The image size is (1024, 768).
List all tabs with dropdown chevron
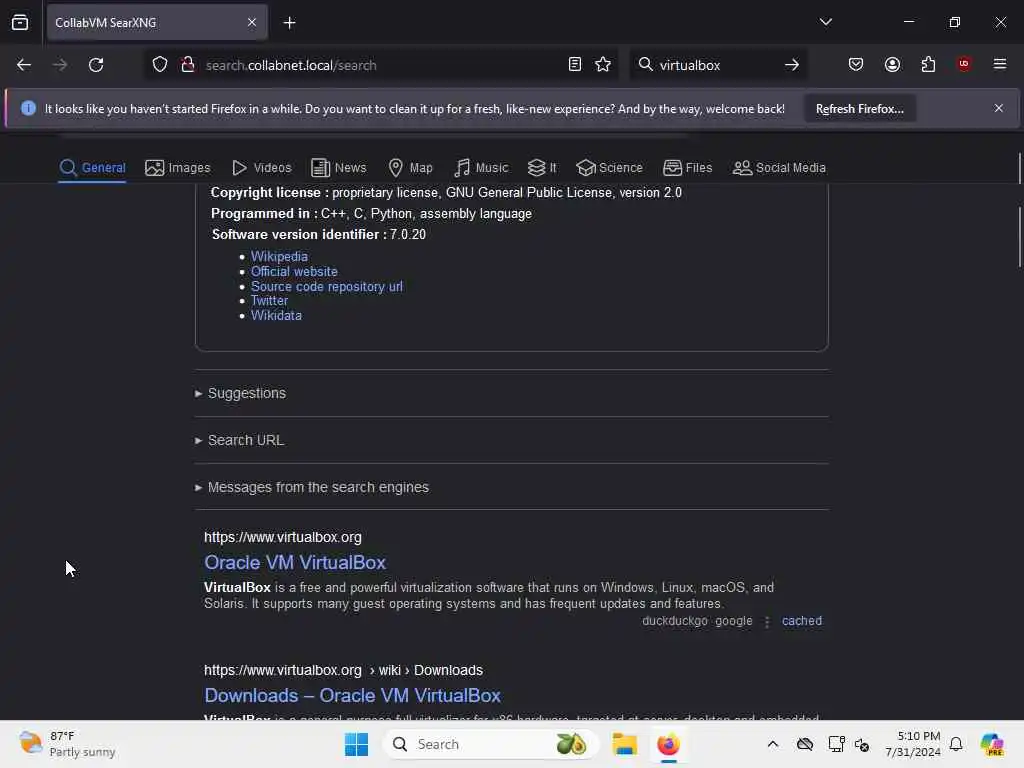825,22
